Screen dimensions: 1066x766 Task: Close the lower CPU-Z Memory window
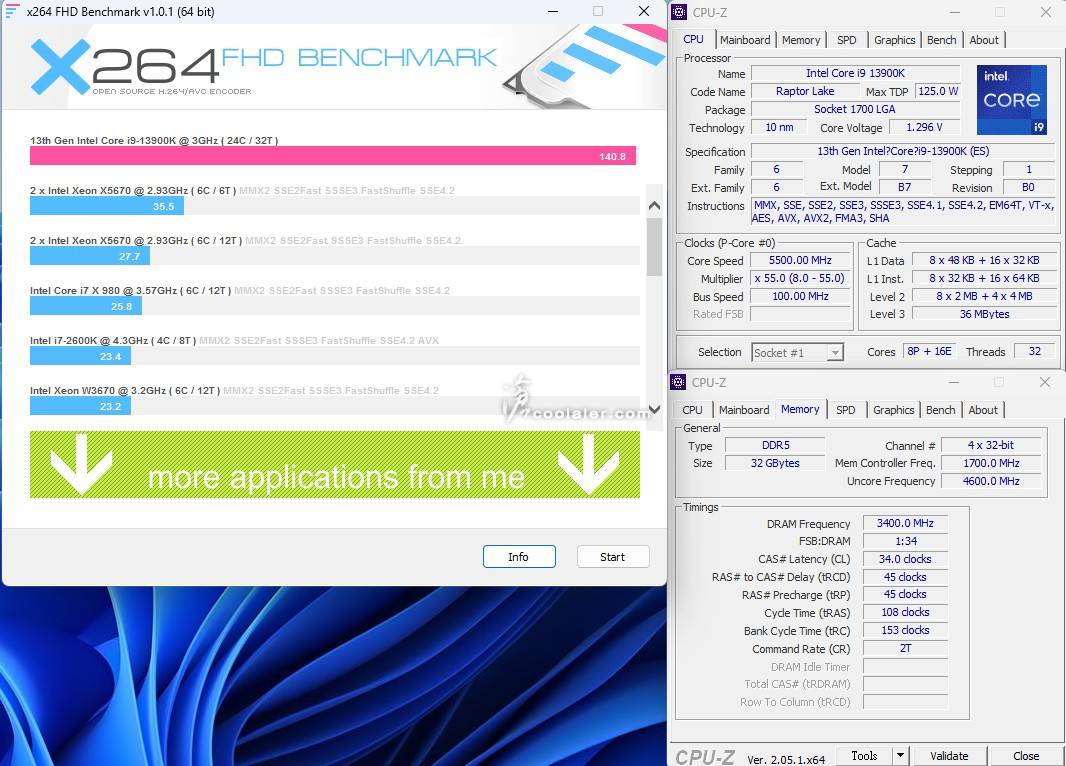point(1044,382)
